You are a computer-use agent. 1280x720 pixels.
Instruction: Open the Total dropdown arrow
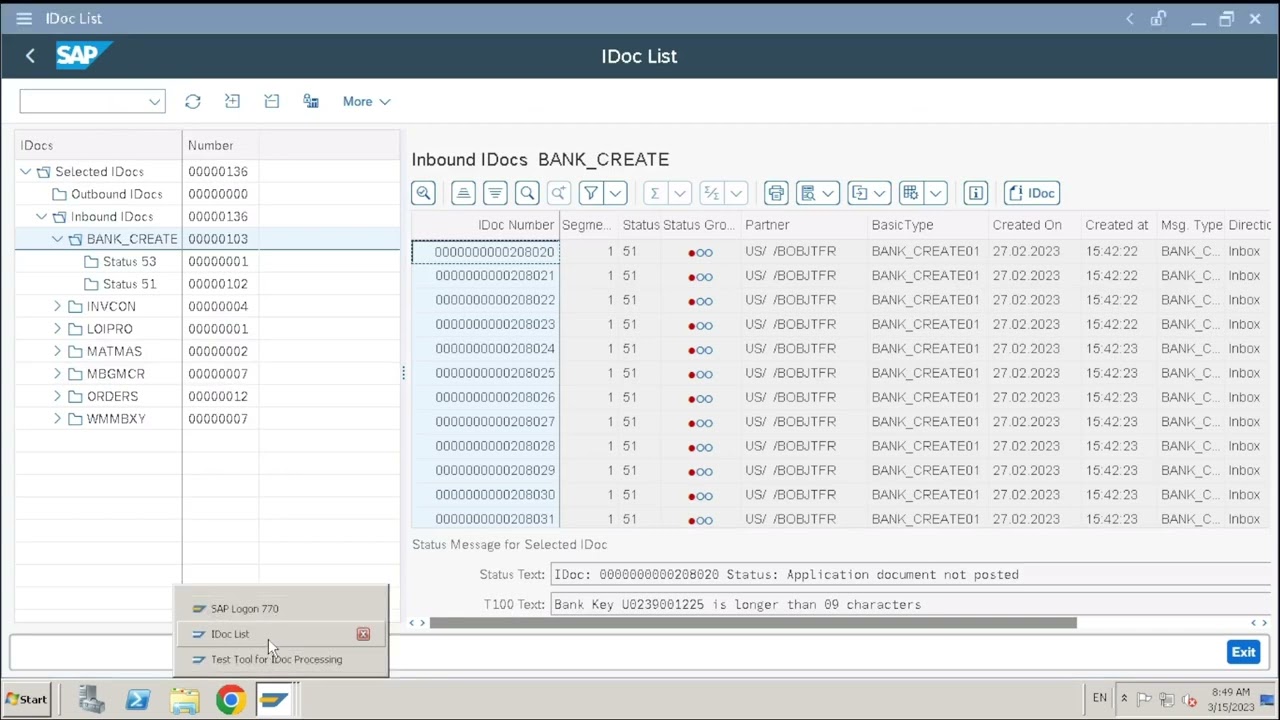(680, 193)
